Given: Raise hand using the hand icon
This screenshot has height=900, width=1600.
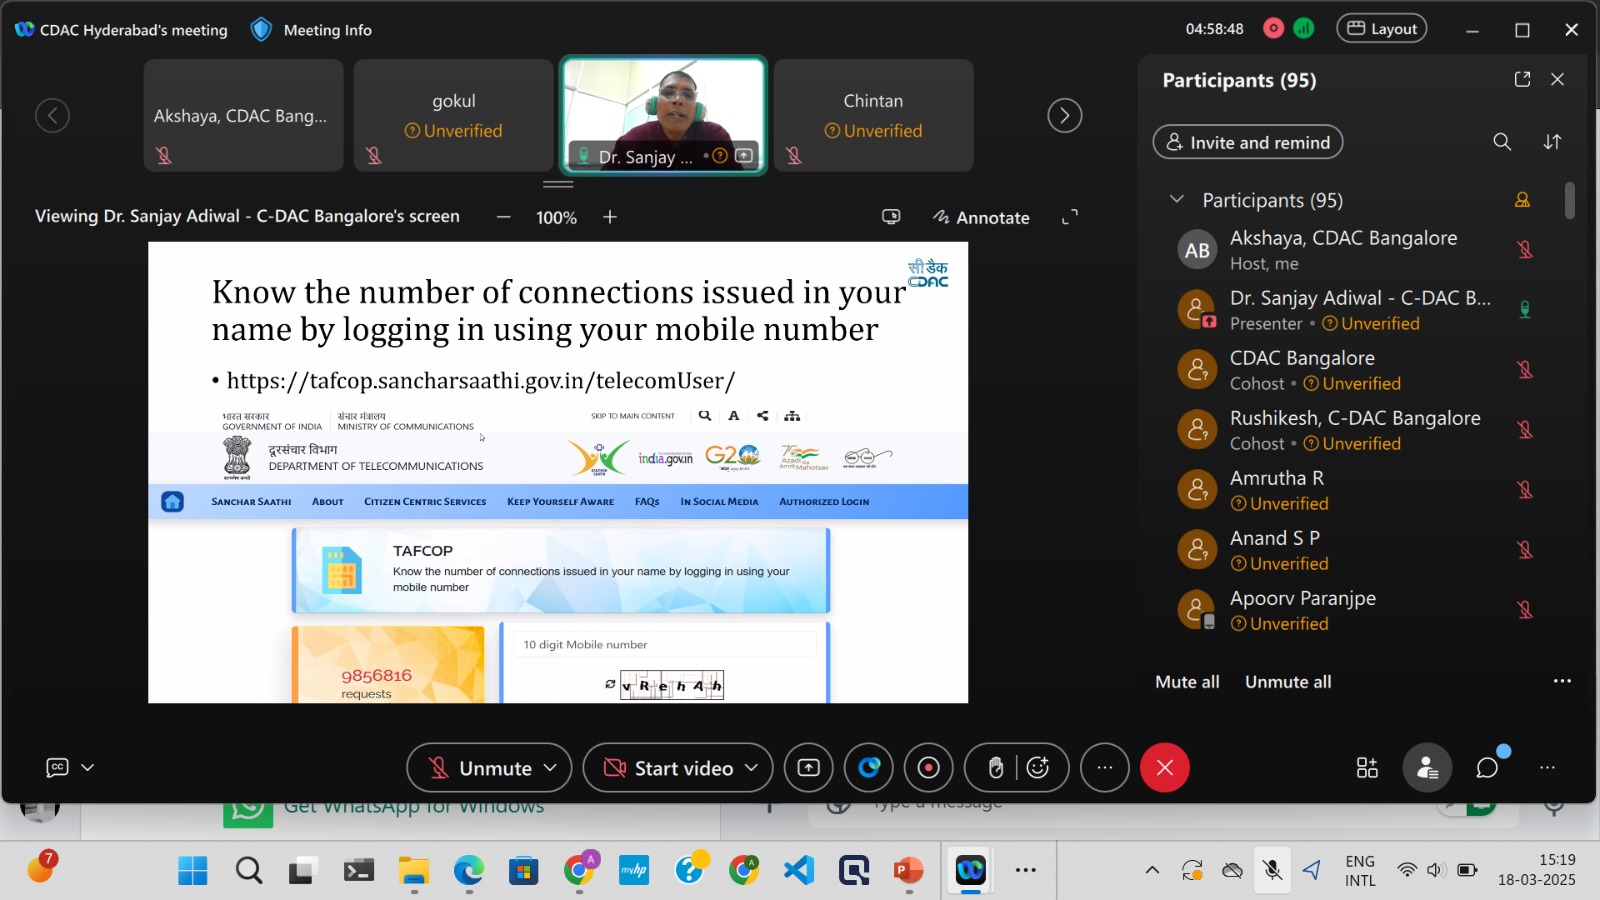Looking at the screenshot, I should [995, 768].
